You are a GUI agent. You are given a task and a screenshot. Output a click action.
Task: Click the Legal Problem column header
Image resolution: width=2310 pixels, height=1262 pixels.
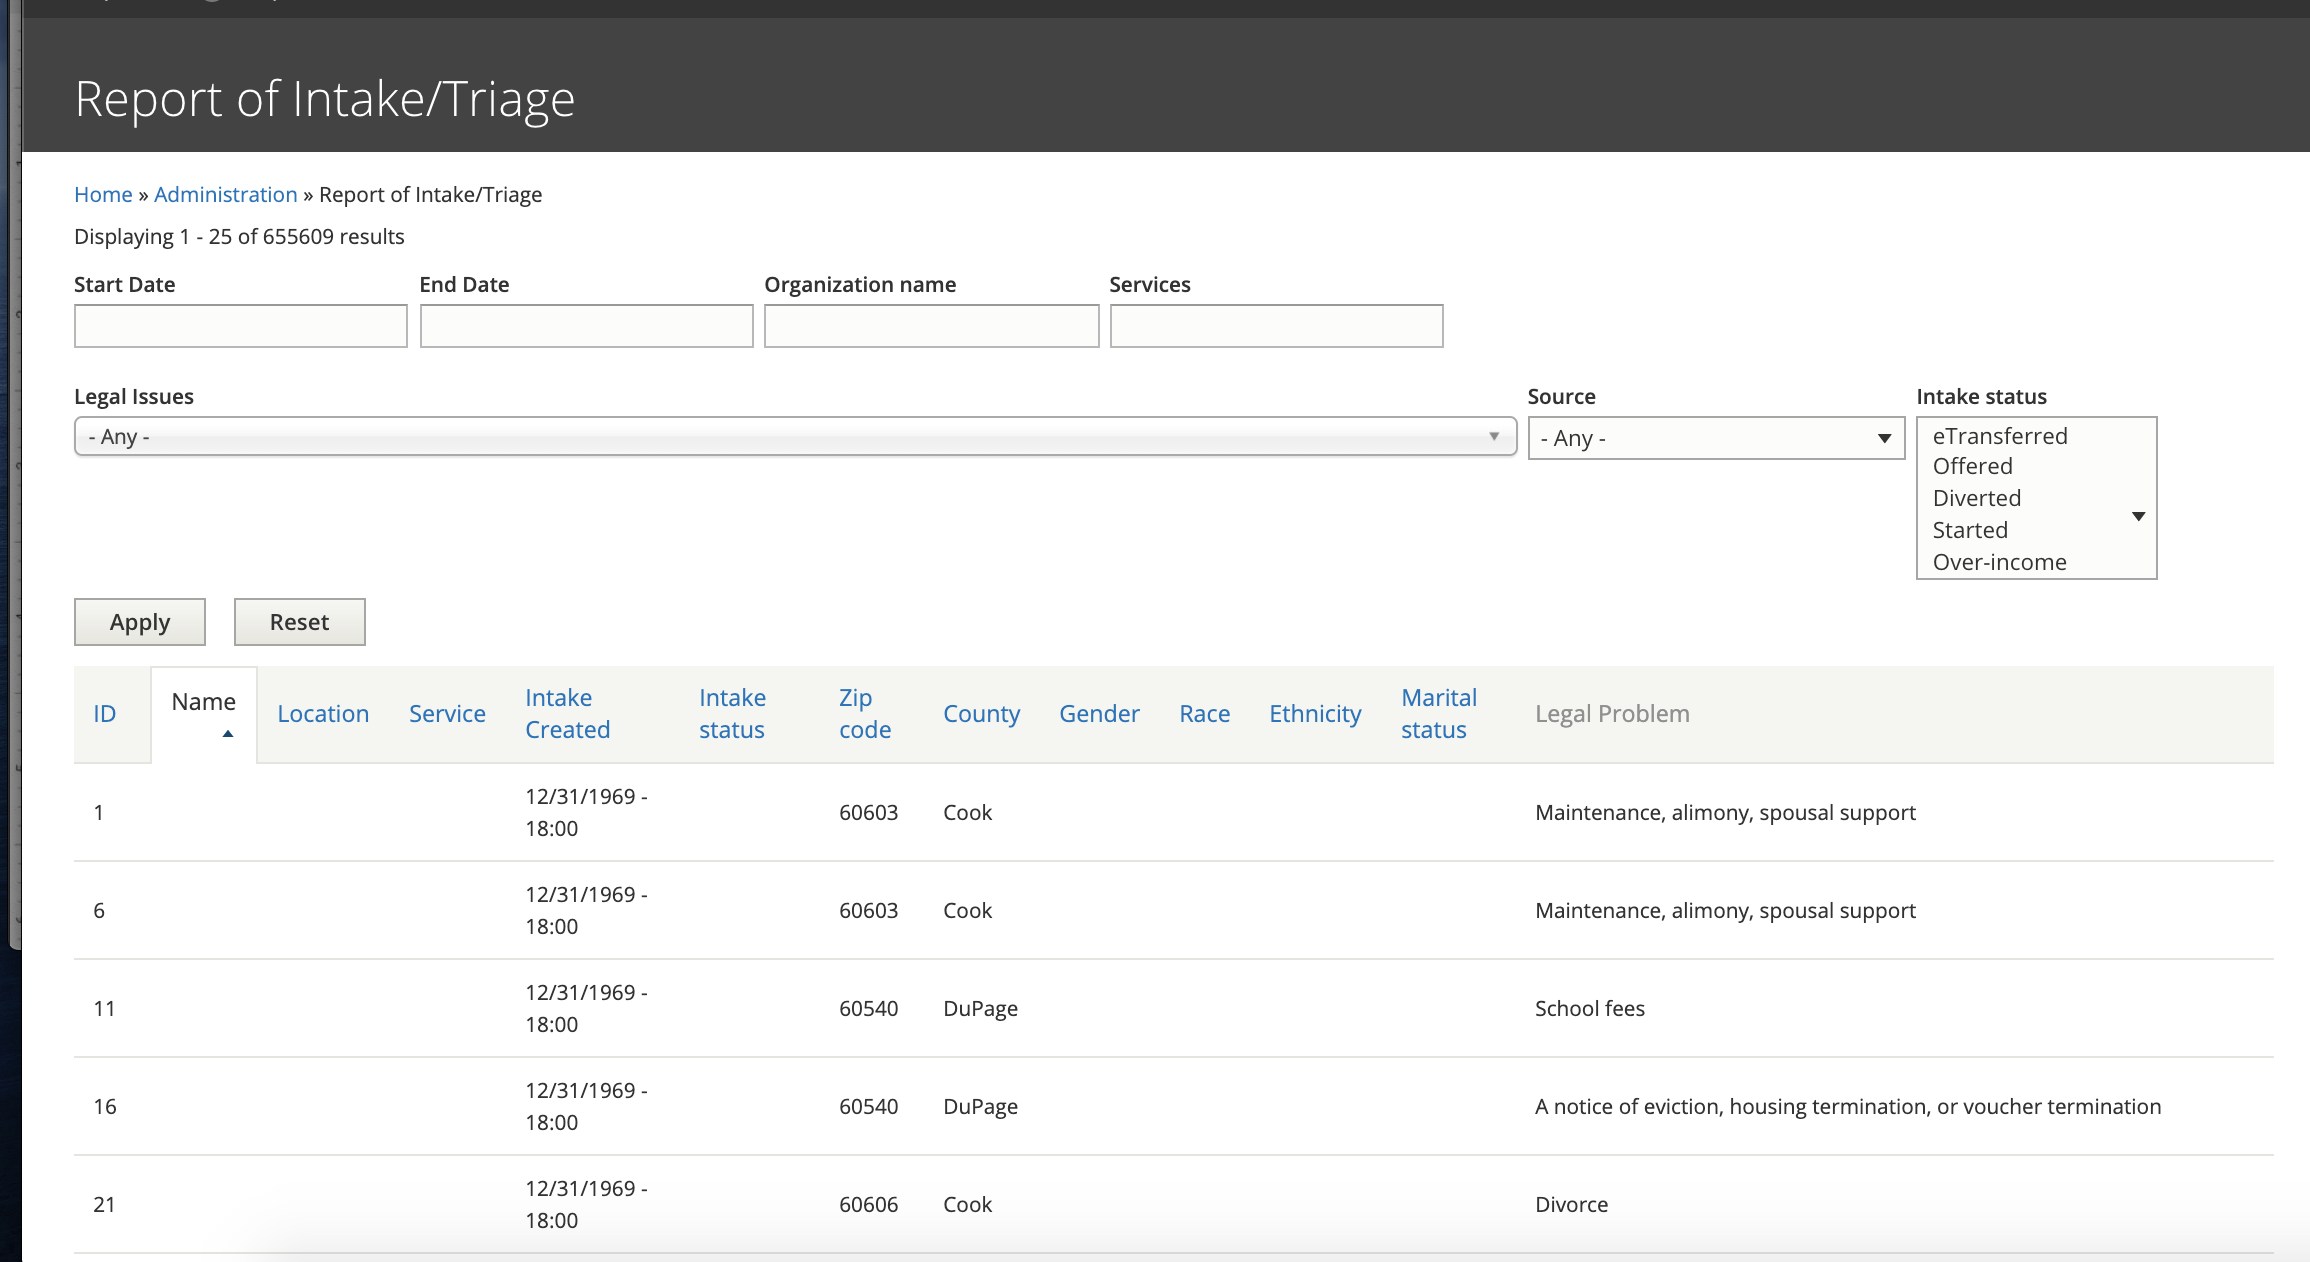click(1612, 714)
